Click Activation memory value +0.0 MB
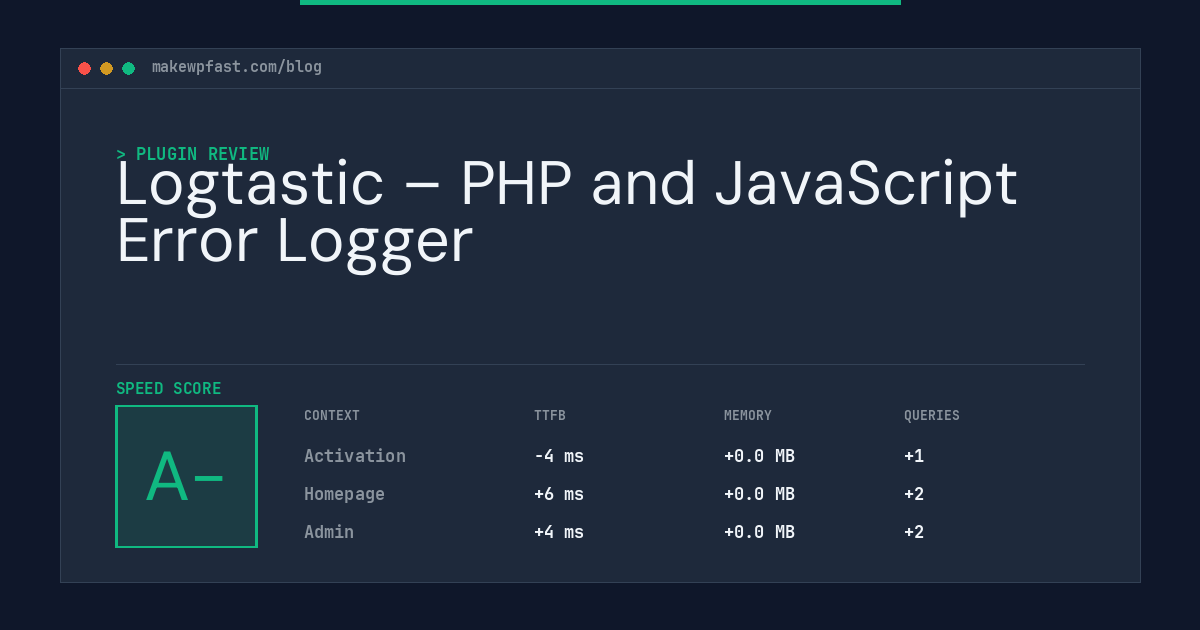This screenshot has height=630, width=1200. [759, 456]
